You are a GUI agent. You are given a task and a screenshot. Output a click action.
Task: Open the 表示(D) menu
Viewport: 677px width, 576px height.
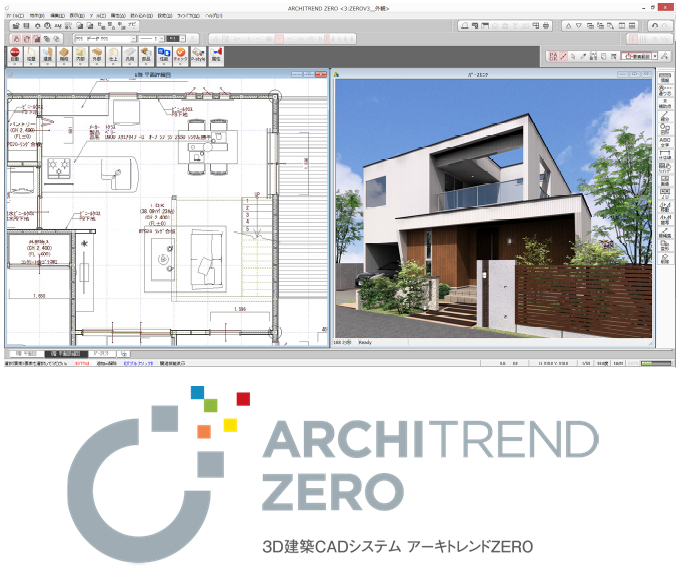(x=77, y=16)
